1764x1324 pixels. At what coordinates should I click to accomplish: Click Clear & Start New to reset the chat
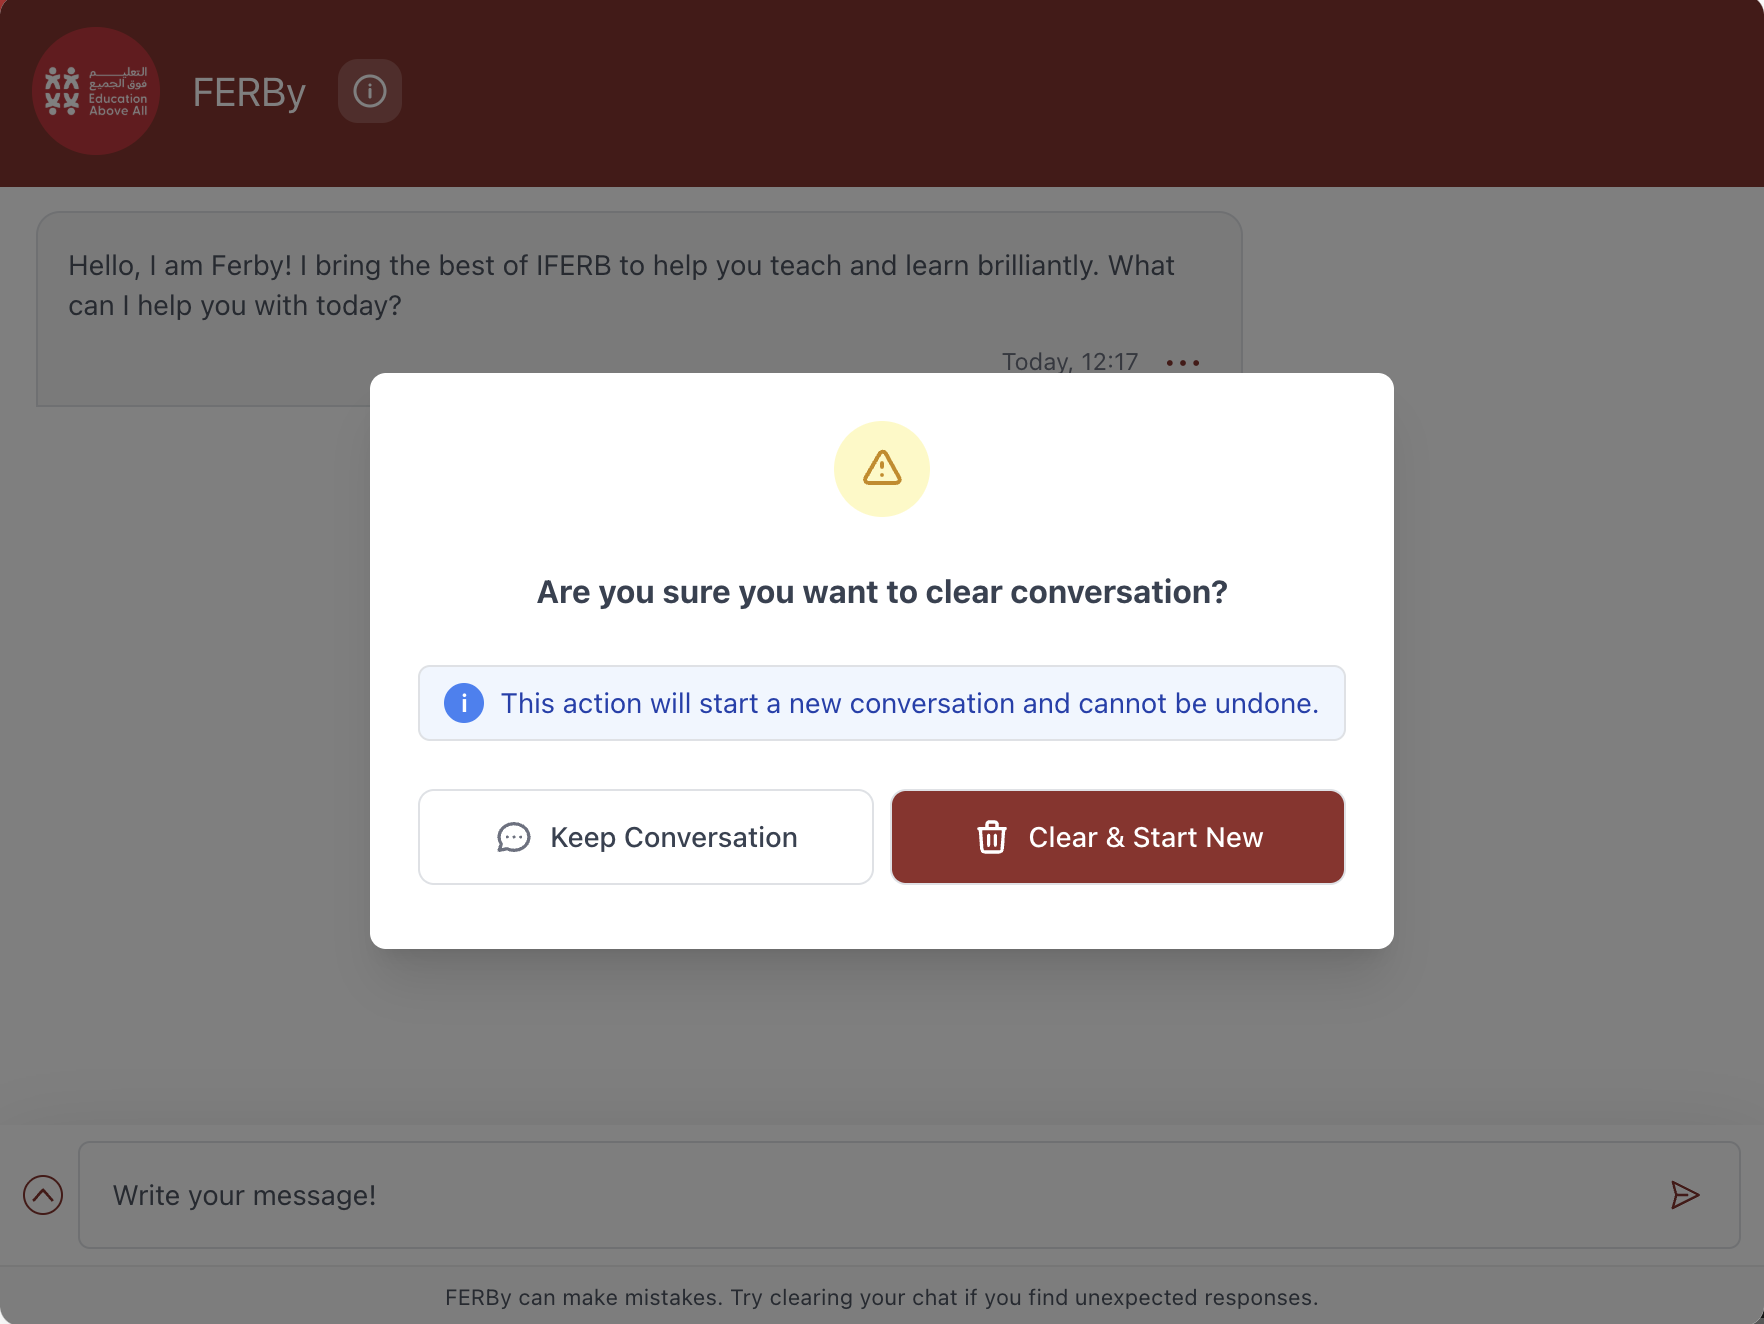point(1117,837)
